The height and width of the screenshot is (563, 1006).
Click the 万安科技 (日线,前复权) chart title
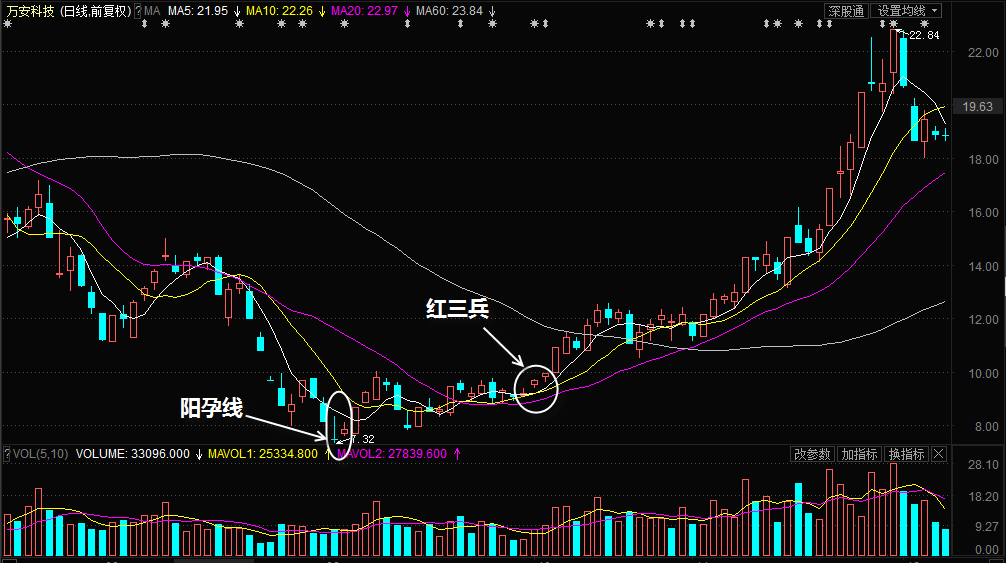coord(69,11)
